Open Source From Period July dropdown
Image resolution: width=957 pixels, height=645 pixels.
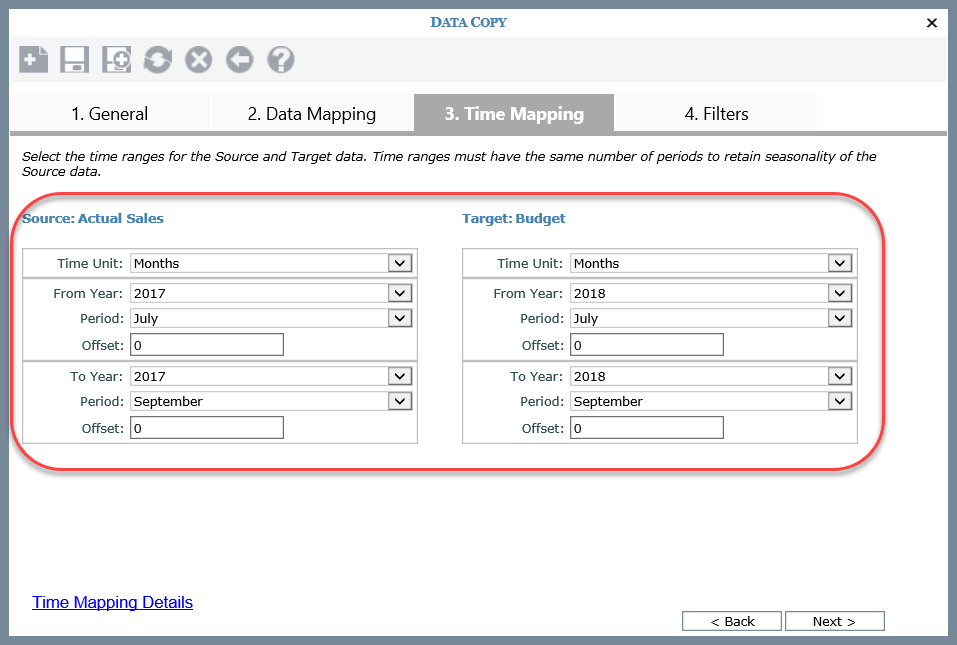(x=271, y=318)
